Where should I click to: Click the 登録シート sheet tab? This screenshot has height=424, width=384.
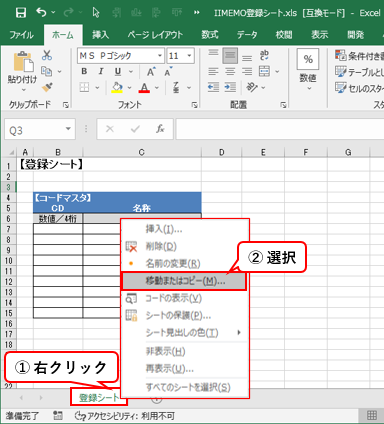click(99, 397)
